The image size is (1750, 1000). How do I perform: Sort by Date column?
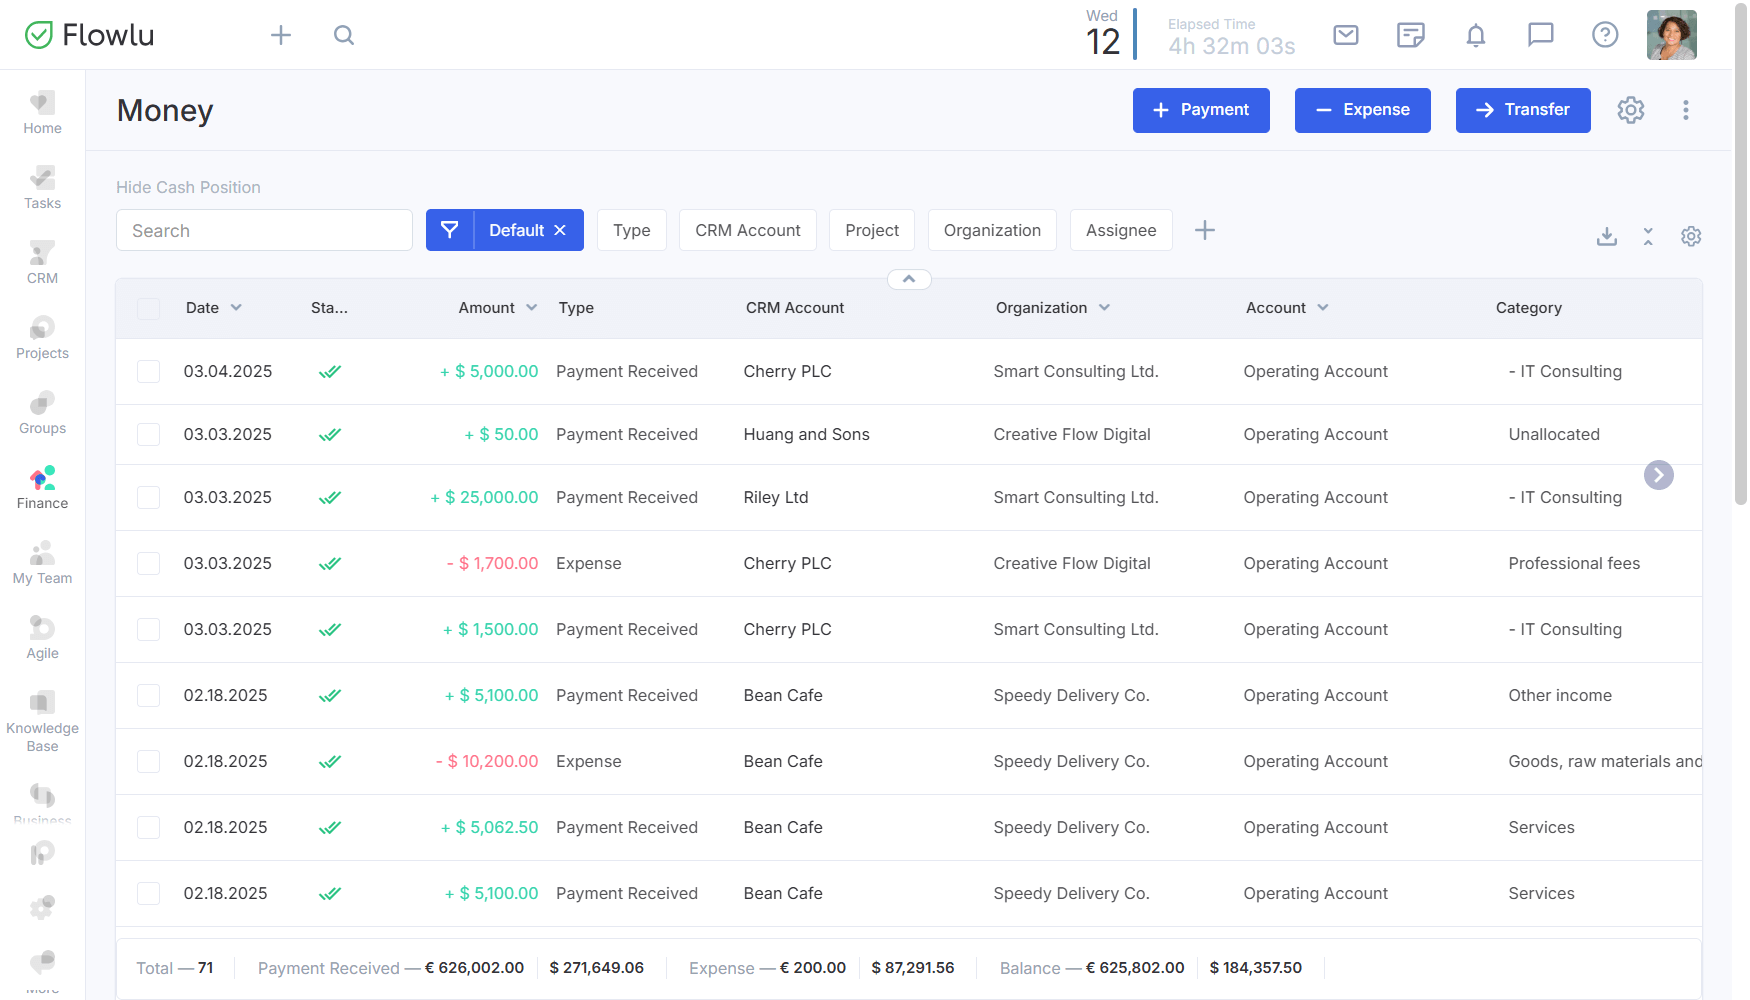coord(213,308)
